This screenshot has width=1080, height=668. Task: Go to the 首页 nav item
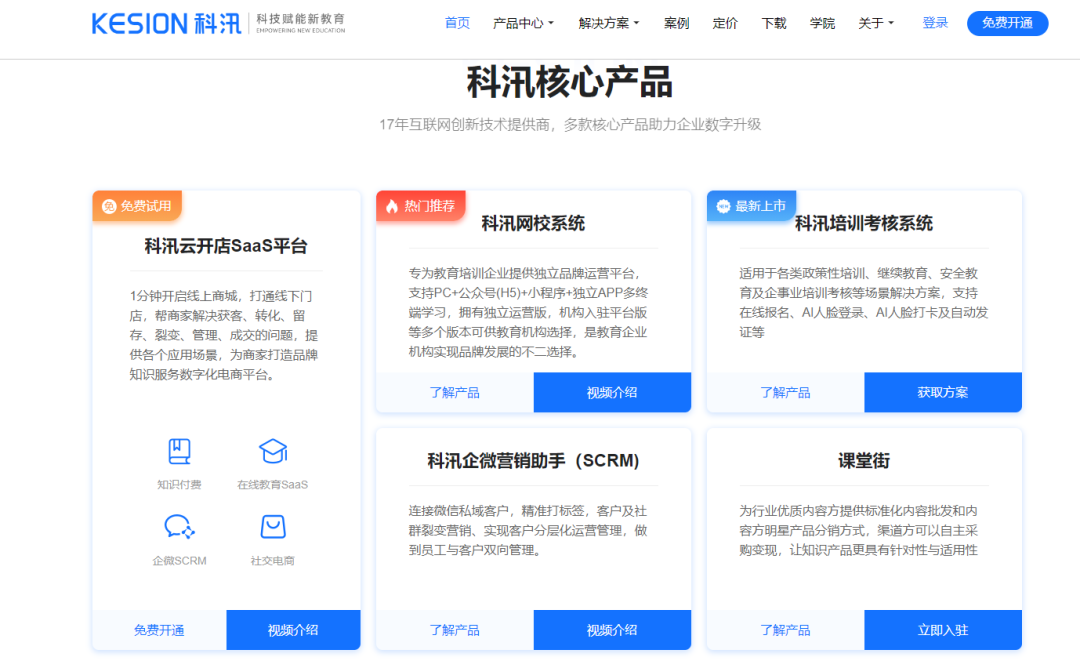457,23
